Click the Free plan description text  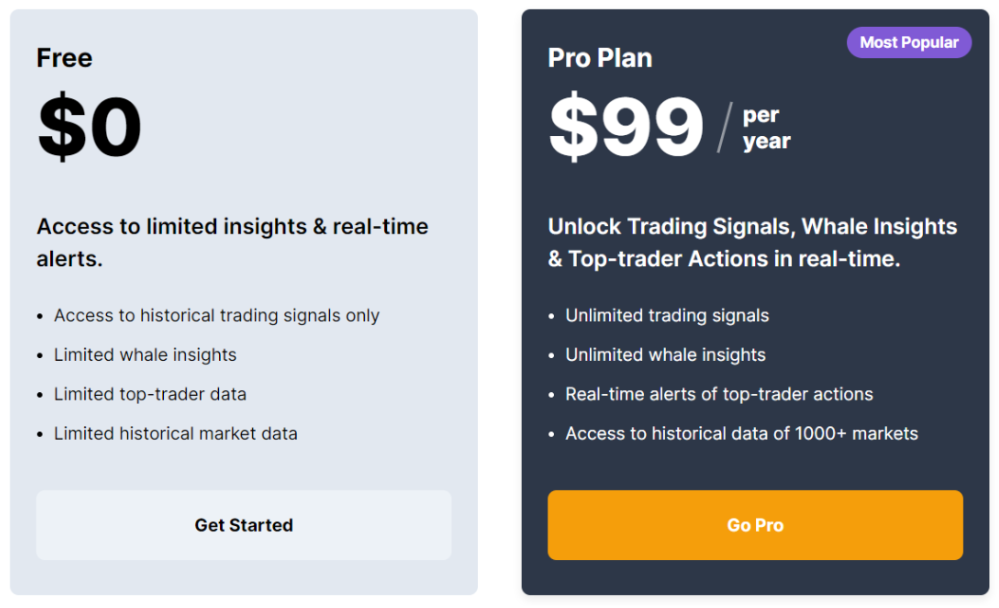pyautogui.click(x=232, y=242)
